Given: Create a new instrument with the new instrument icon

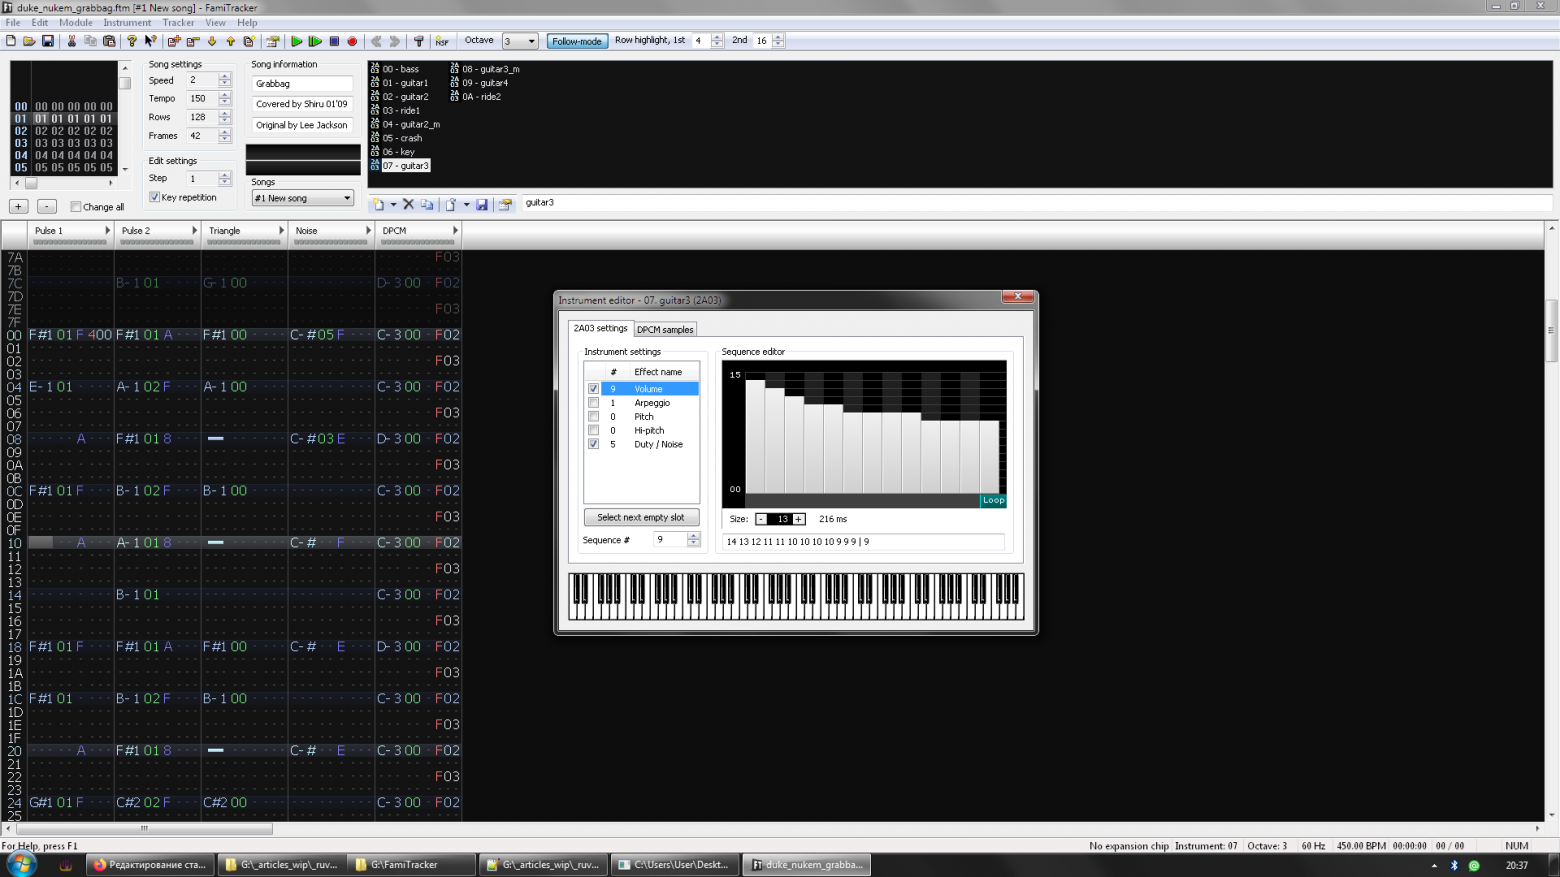Looking at the screenshot, I should click(x=379, y=203).
